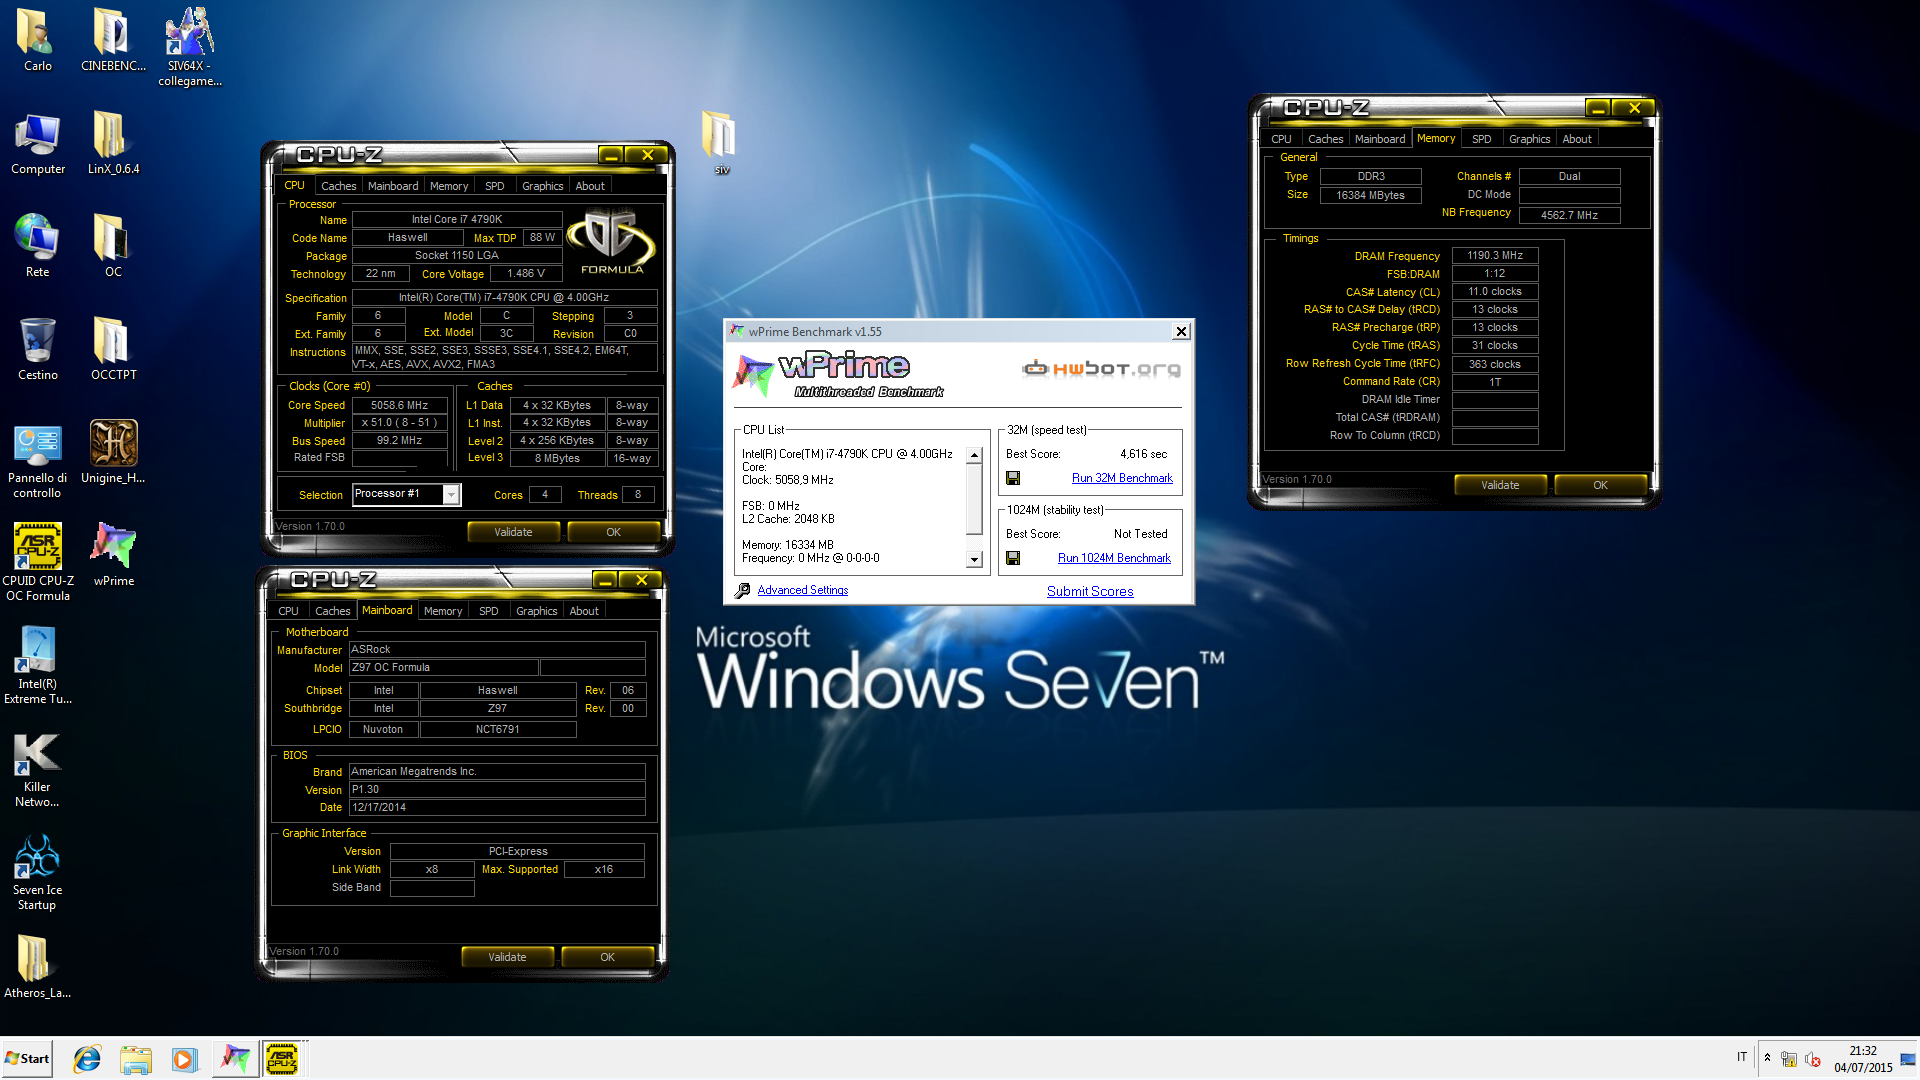Image resolution: width=1920 pixels, height=1080 pixels.
Task: Open the Cestino recycle bin
Action: (x=37, y=349)
